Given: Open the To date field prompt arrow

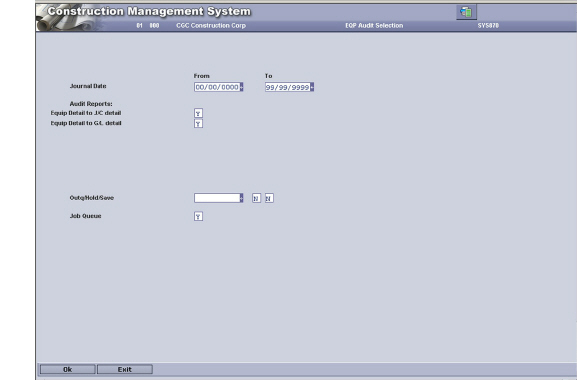Looking at the screenshot, I should [x=312, y=87].
